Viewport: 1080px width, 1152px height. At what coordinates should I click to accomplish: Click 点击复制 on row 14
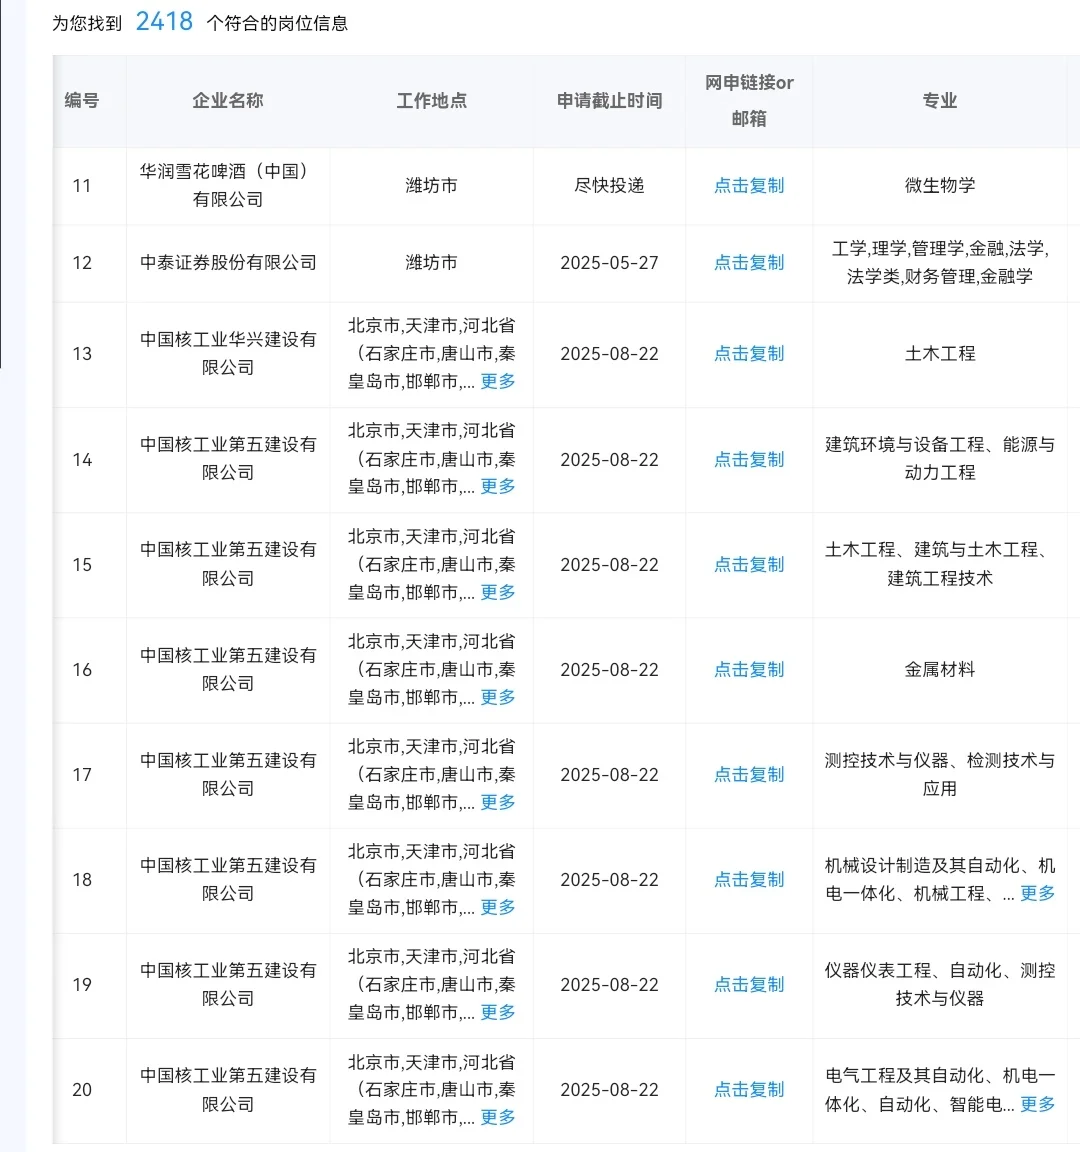(x=748, y=459)
